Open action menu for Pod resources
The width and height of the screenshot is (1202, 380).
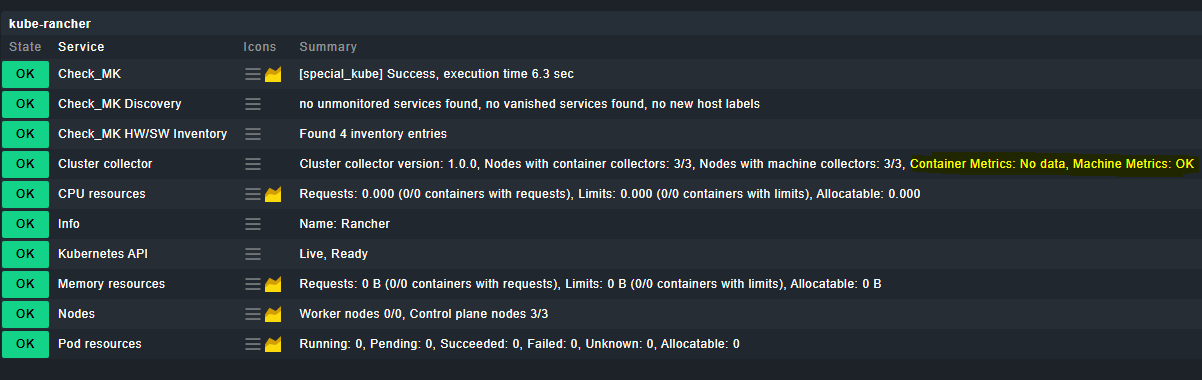[x=253, y=344]
